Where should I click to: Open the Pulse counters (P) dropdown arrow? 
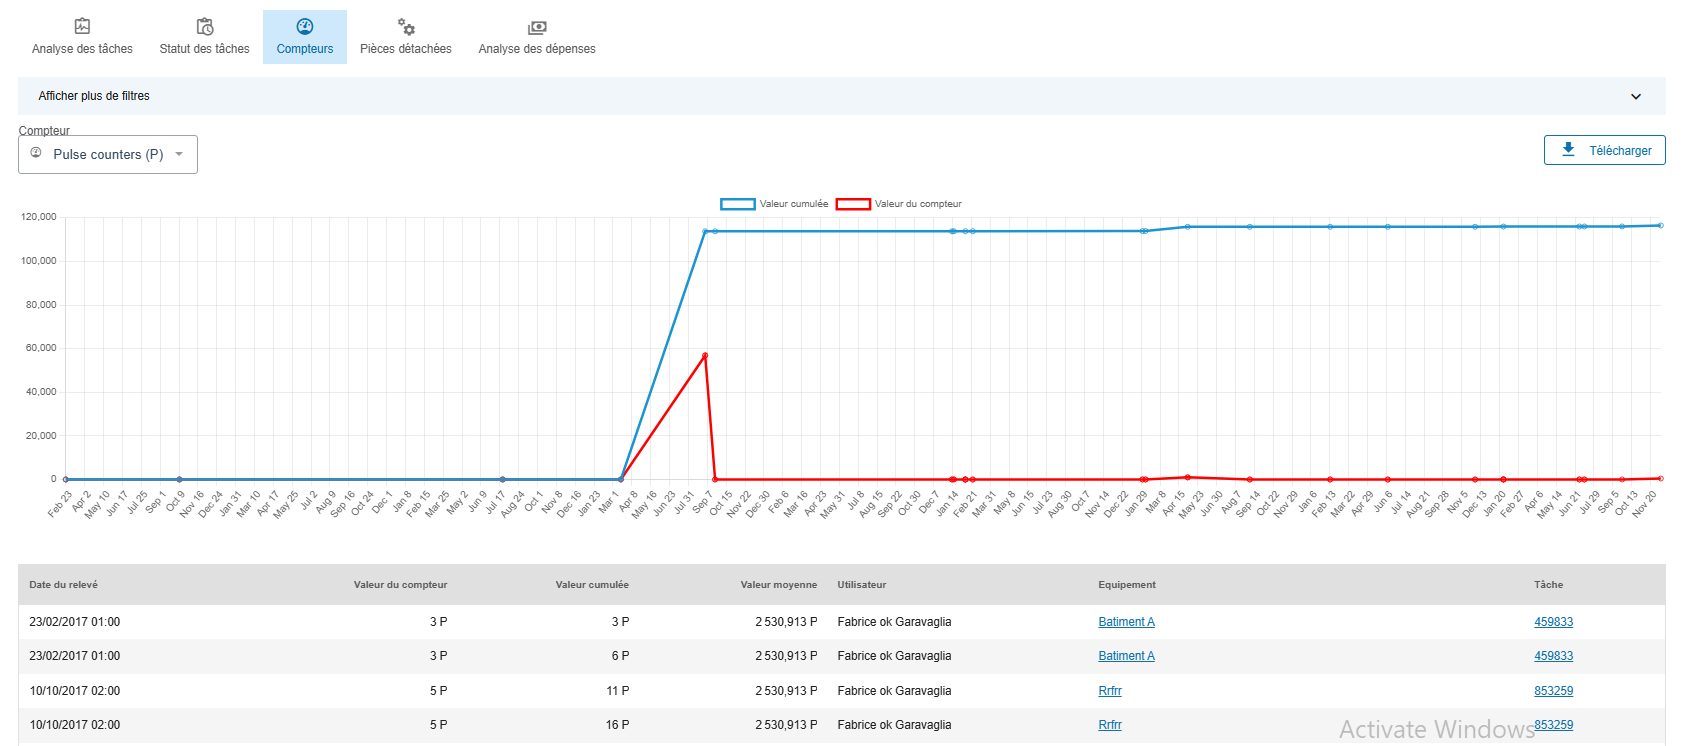[x=179, y=154]
